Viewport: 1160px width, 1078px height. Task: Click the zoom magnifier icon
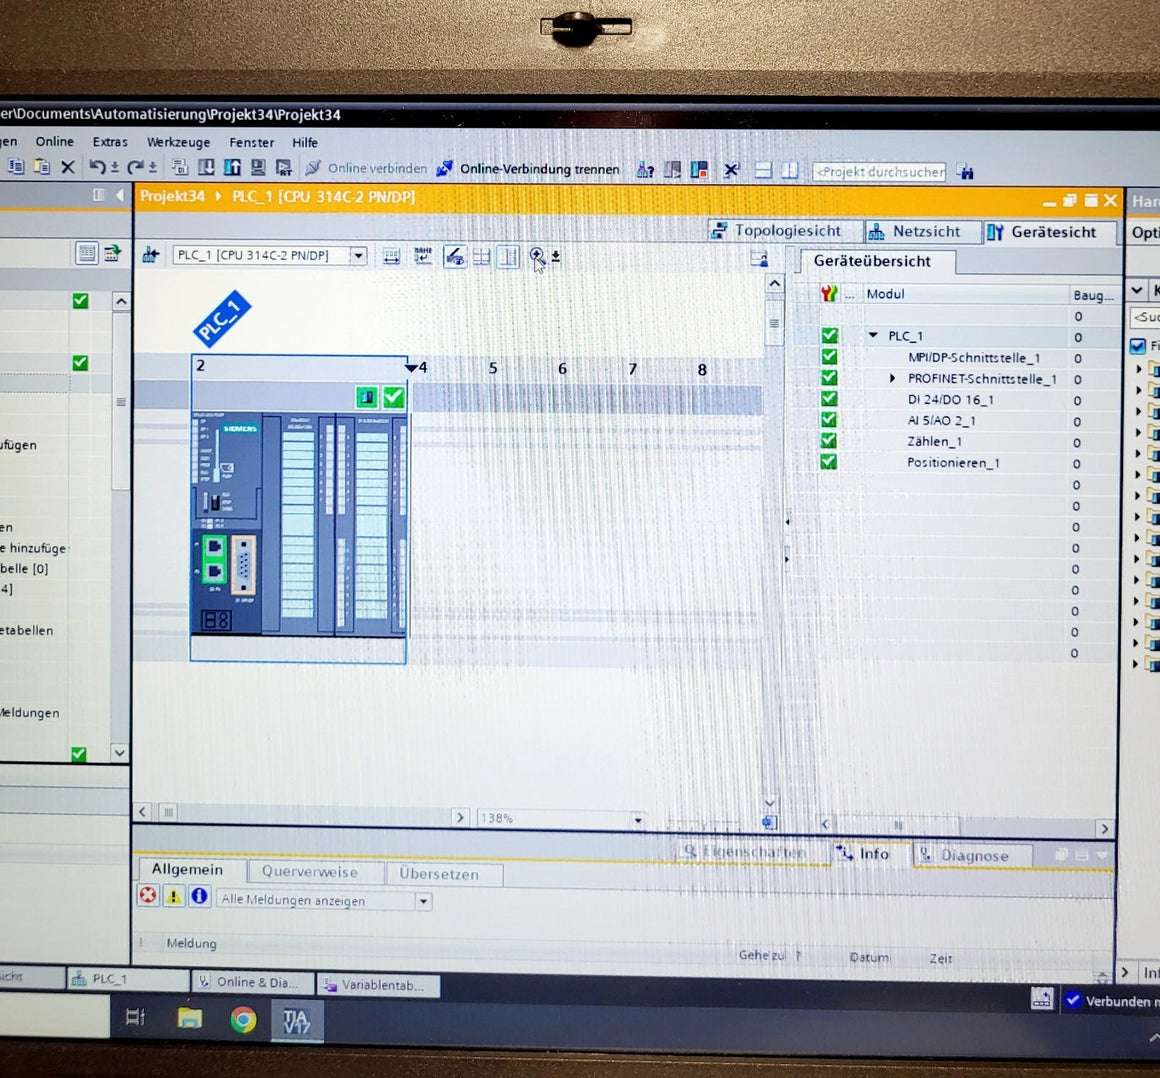click(536, 257)
